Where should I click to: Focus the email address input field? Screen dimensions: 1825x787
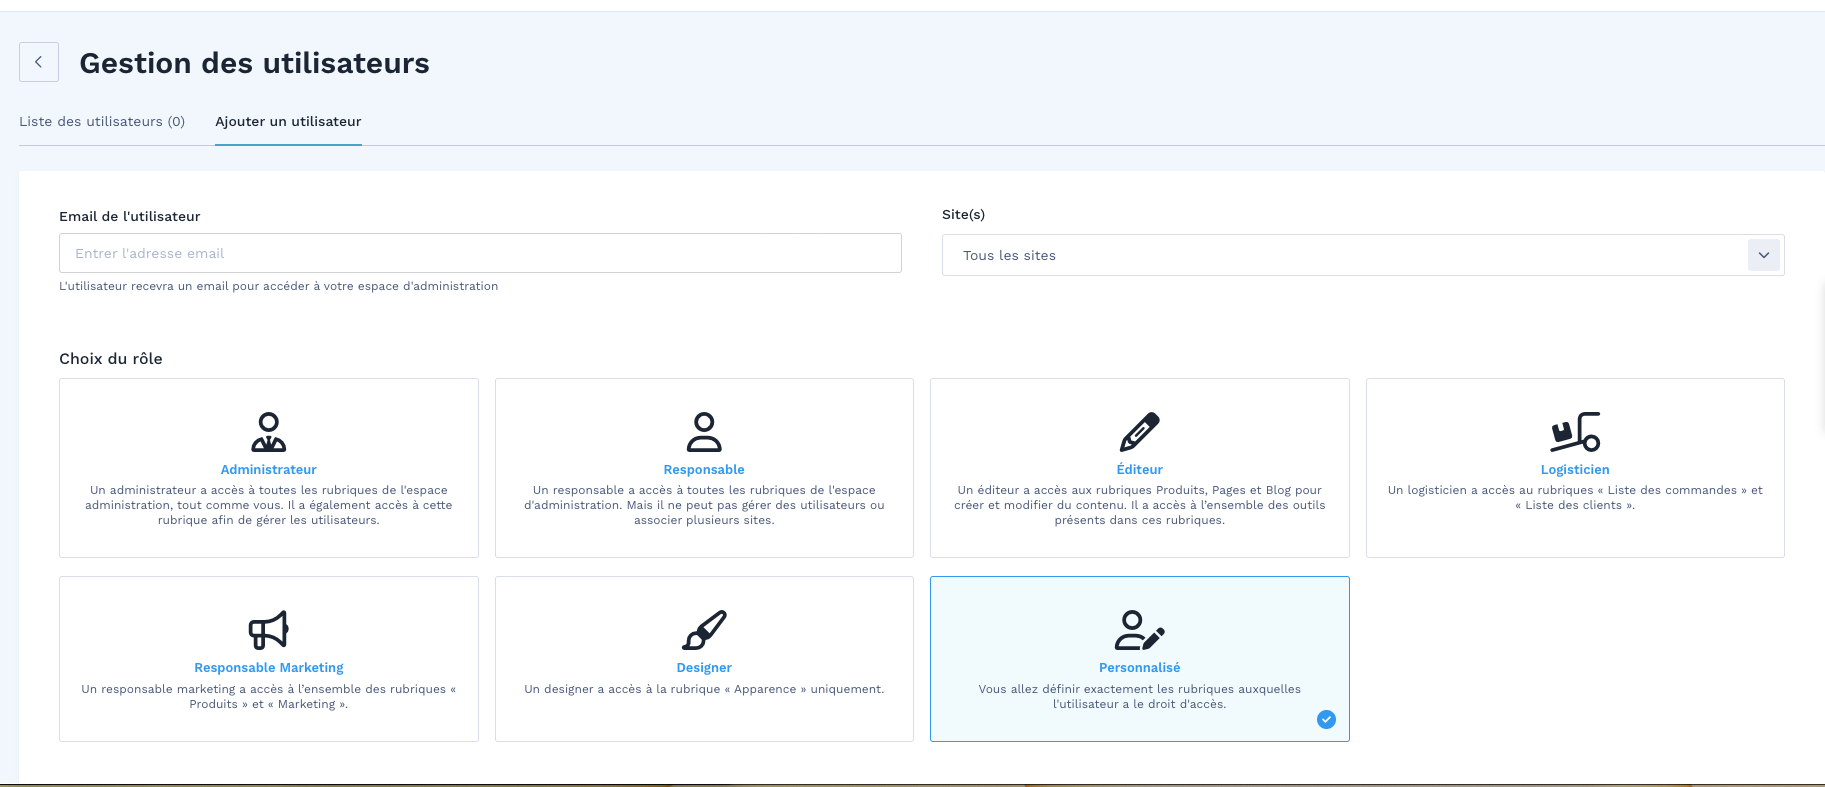(480, 253)
